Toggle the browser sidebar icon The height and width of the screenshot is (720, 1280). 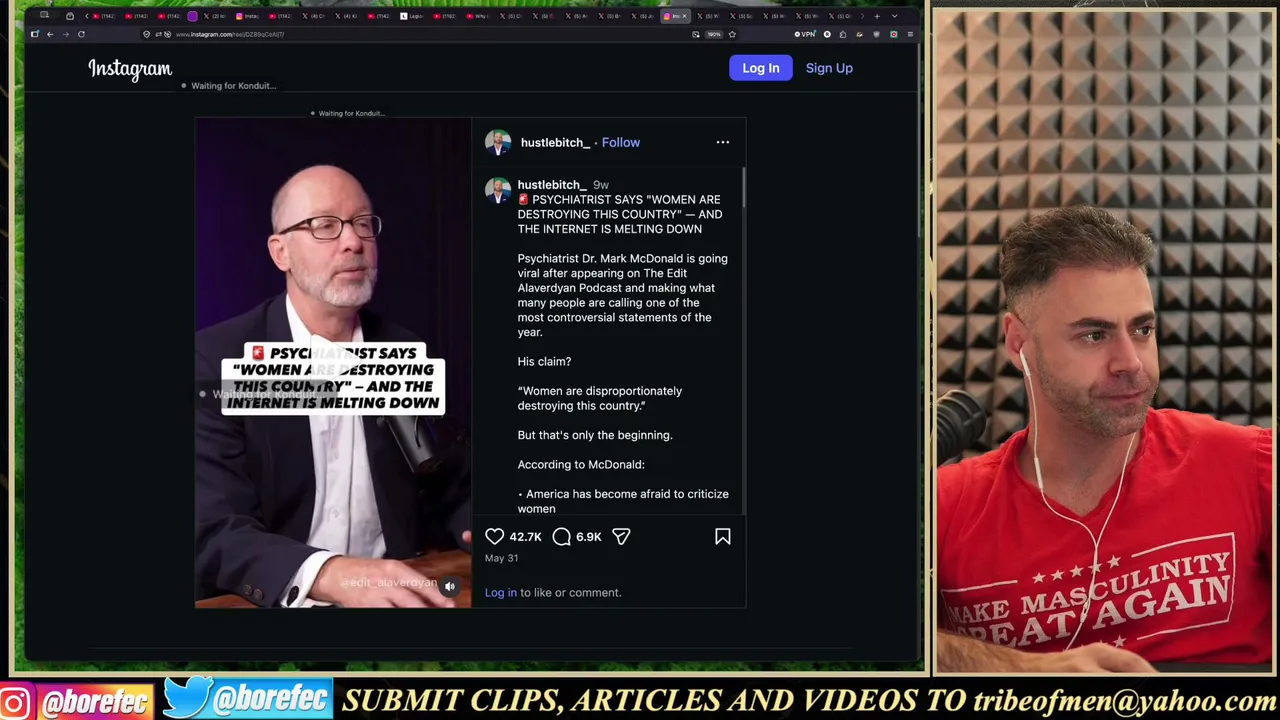[35, 34]
